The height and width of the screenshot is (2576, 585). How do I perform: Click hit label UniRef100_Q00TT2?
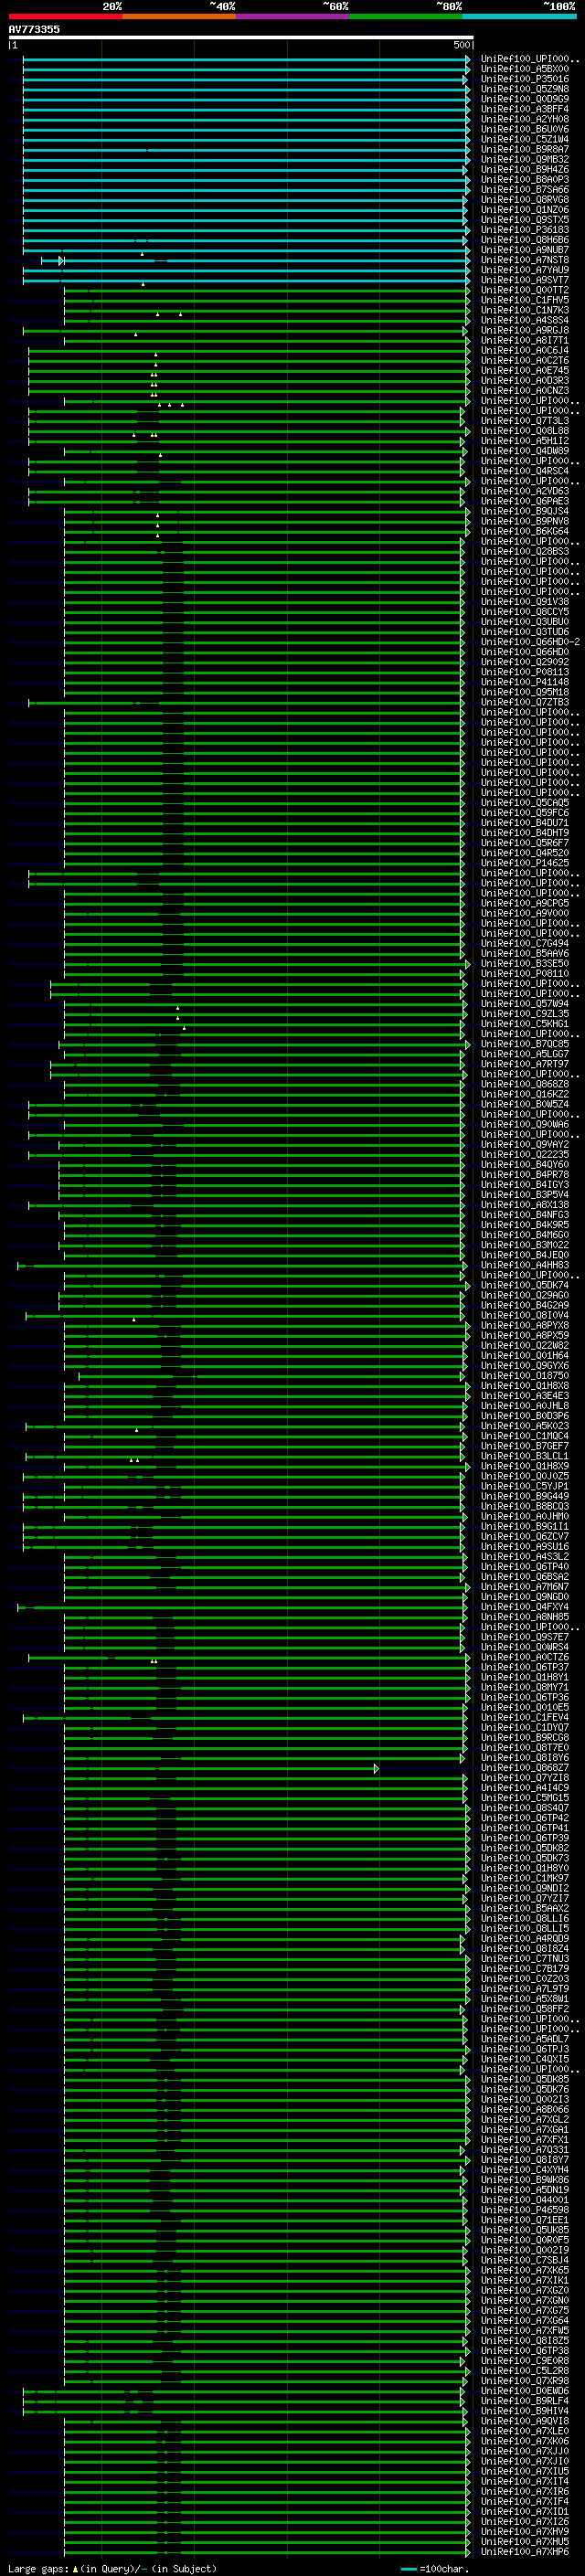coord(525,290)
